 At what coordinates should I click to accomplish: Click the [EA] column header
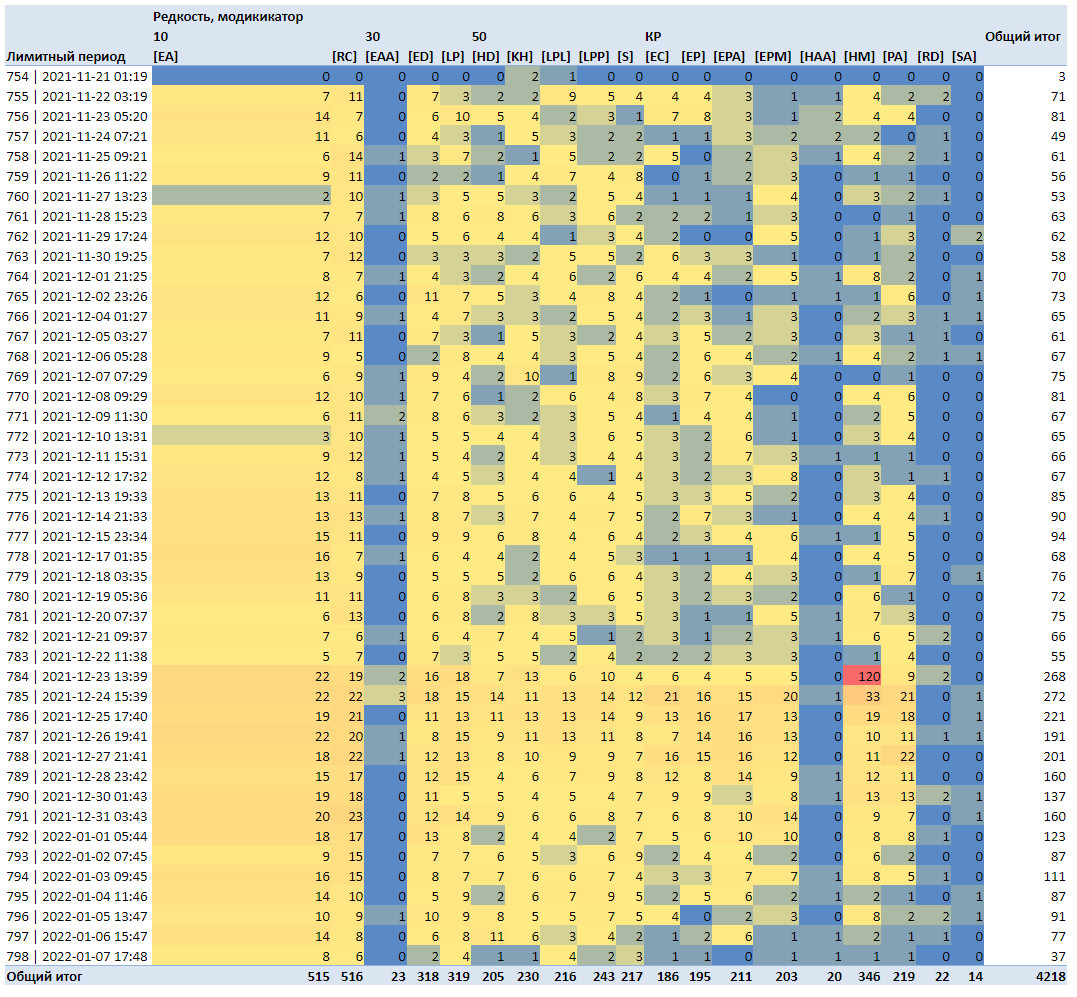pos(166,56)
